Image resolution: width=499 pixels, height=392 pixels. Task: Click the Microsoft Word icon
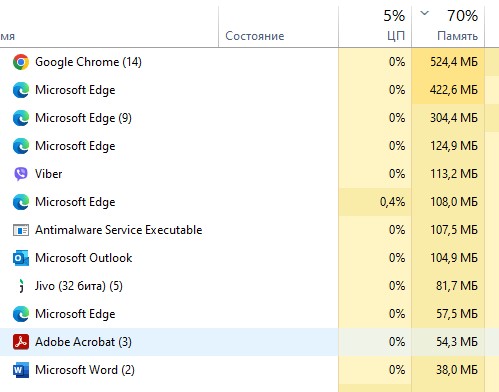[21, 370]
